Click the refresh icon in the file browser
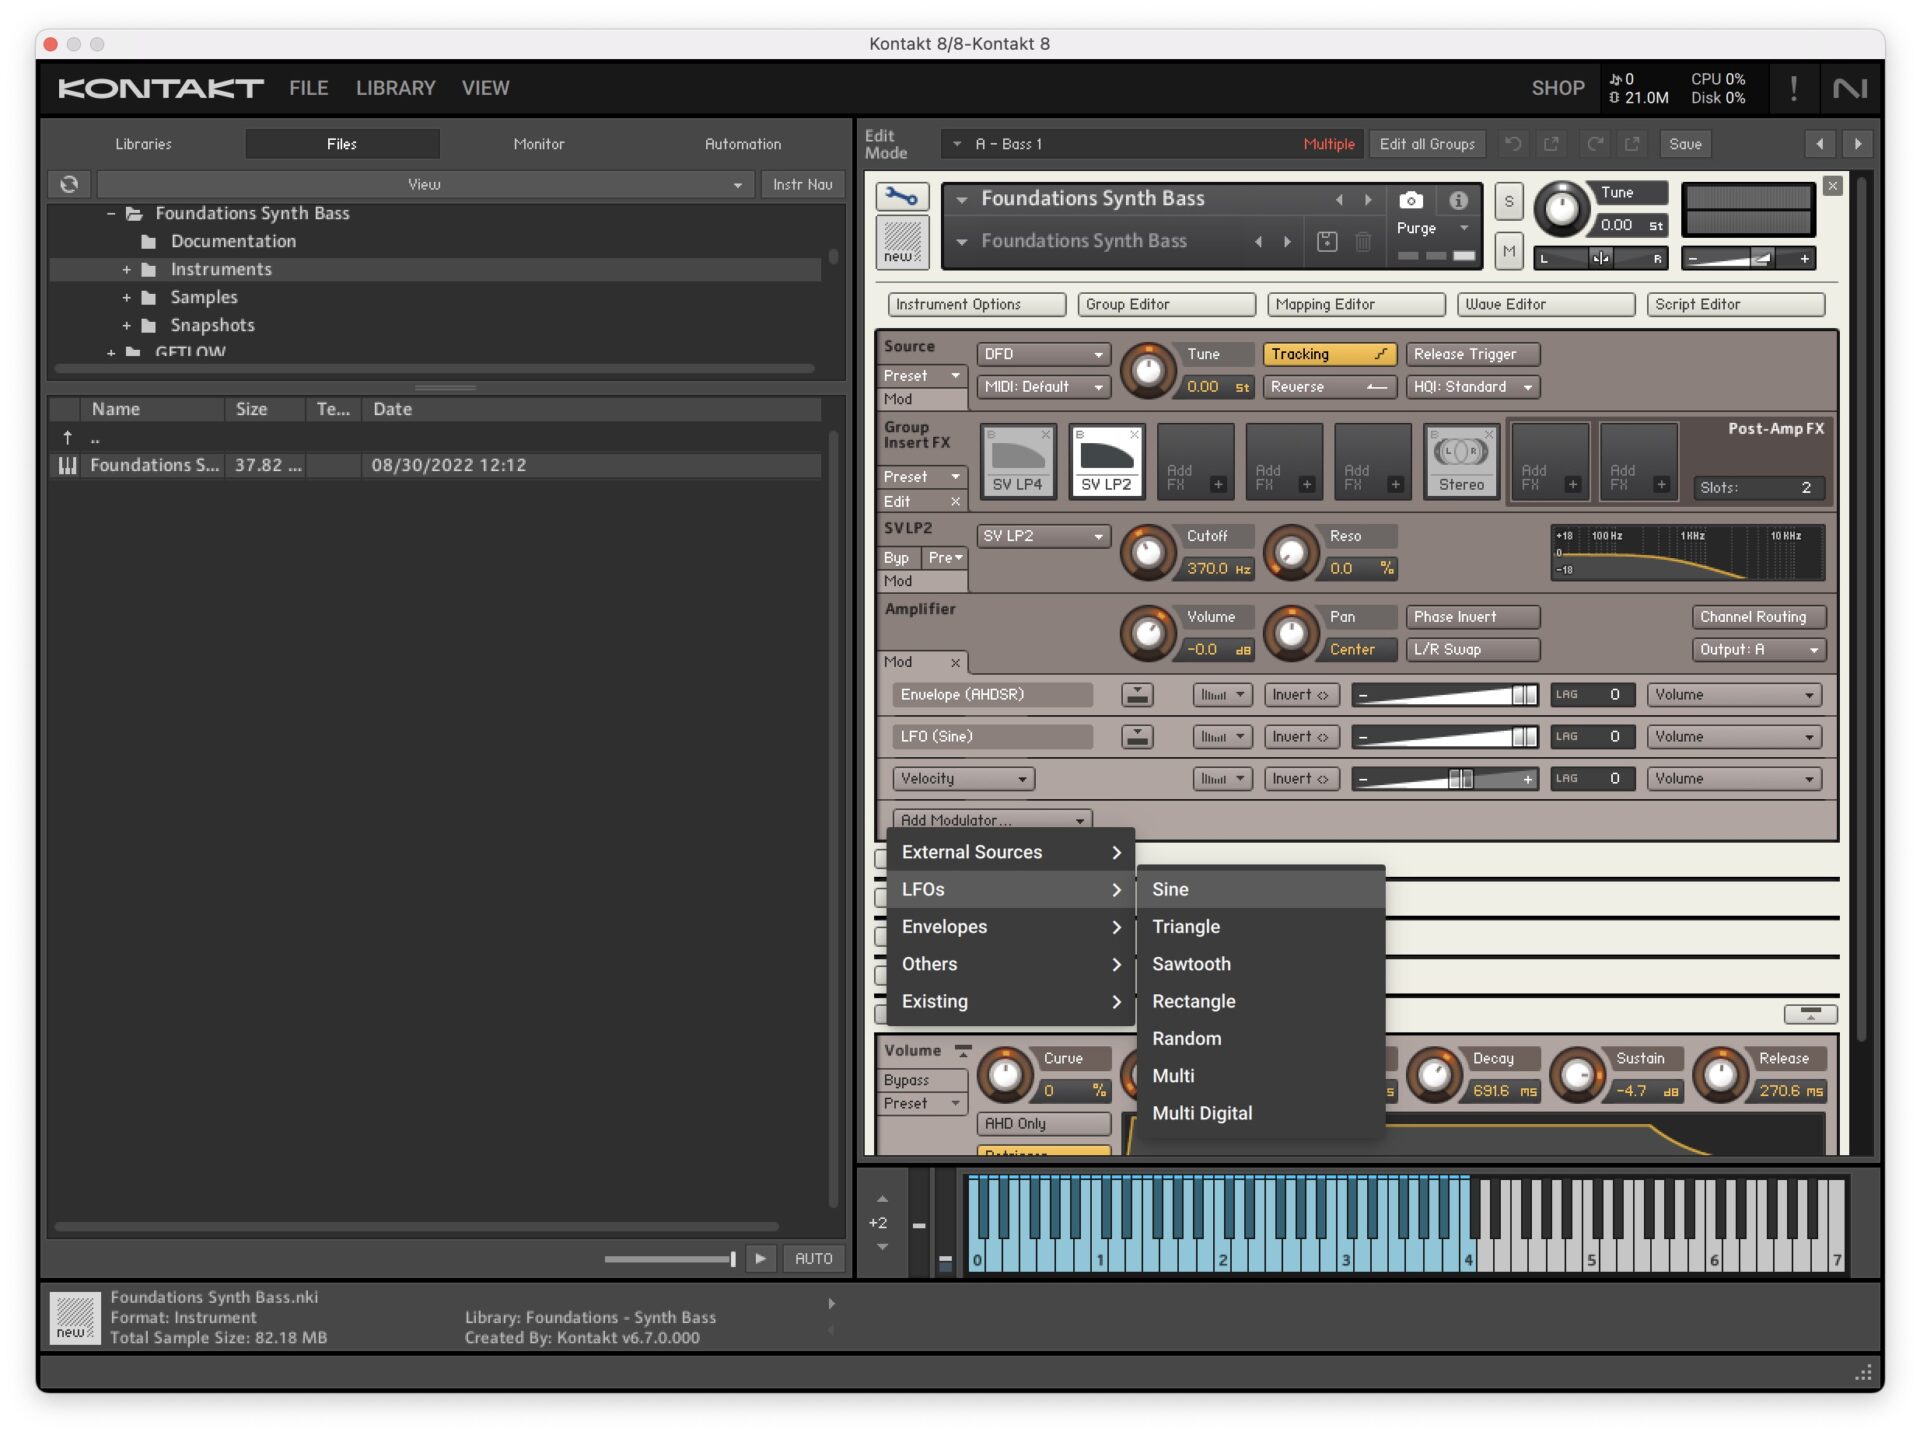Screen dimensions: 1920x1435 click(x=69, y=183)
